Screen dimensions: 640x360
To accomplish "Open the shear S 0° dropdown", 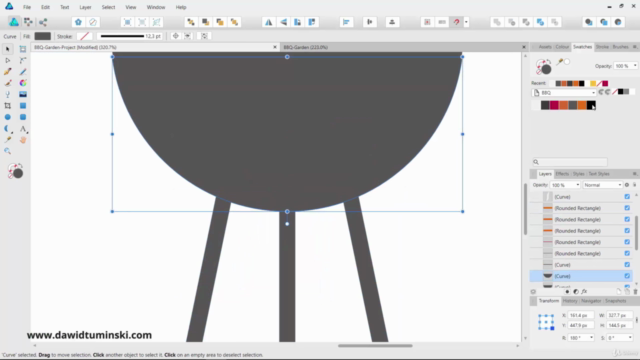I will coord(630,338).
